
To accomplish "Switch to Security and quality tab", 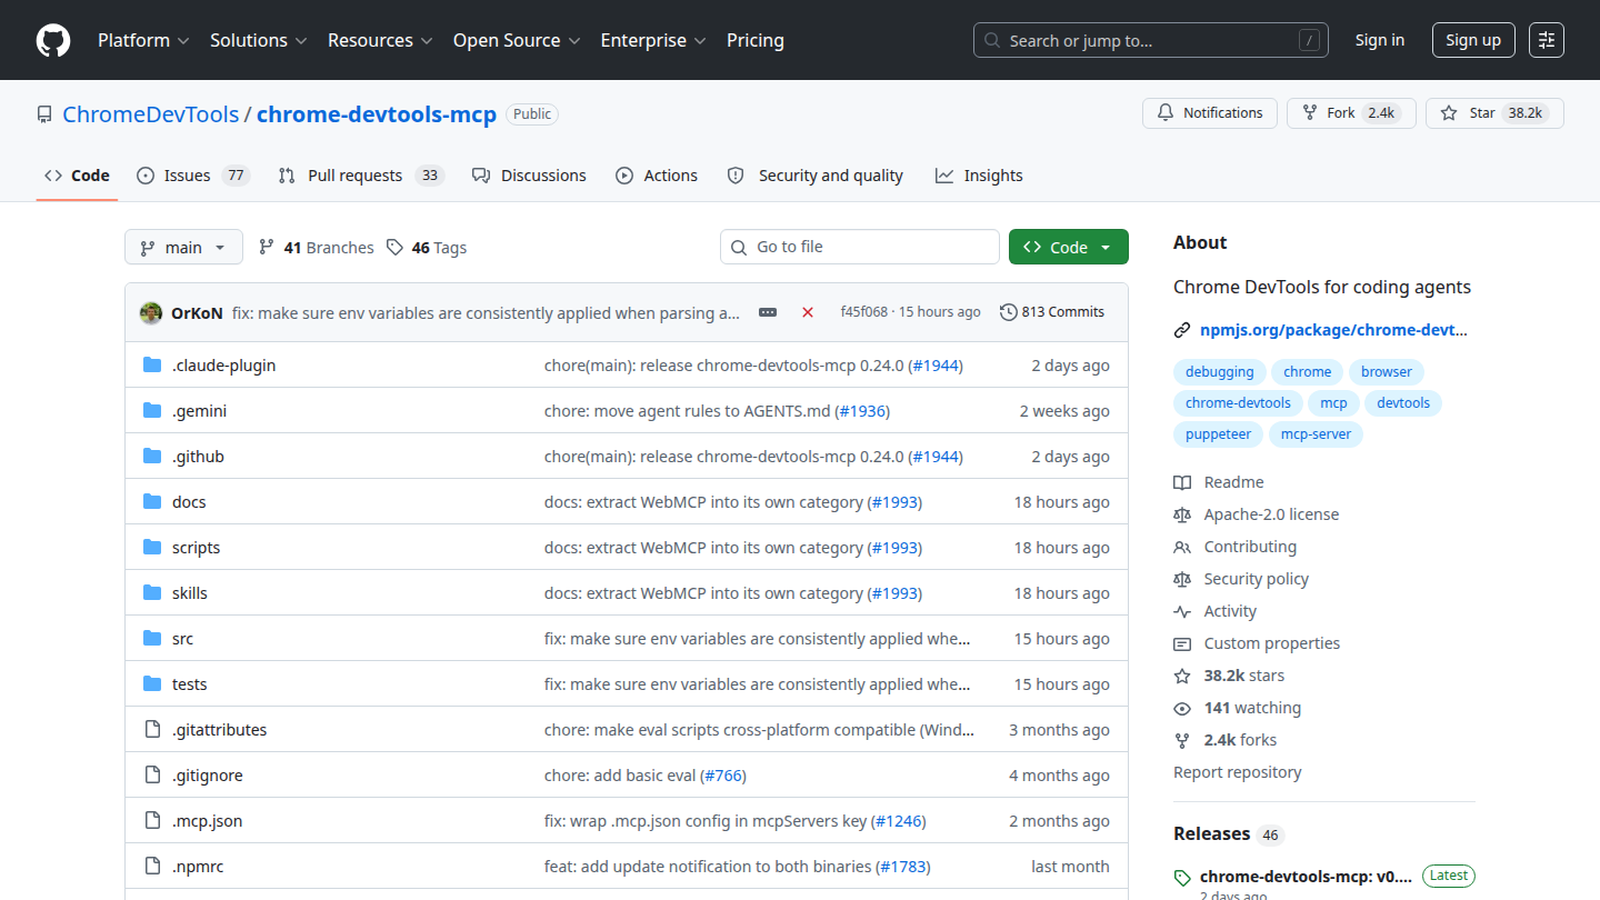I will pyautogui.click(x=815, y=175).
